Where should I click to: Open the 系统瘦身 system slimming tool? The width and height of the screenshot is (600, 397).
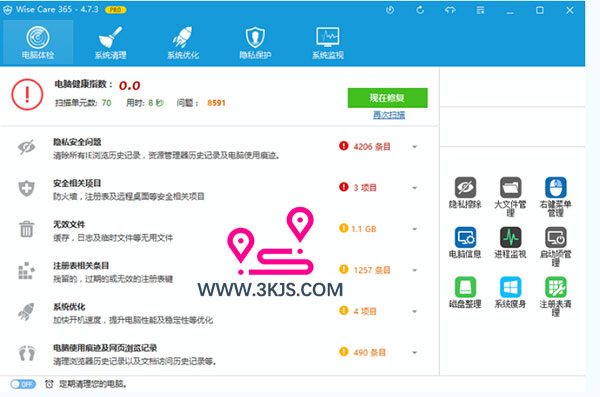[x=510, y=292]
